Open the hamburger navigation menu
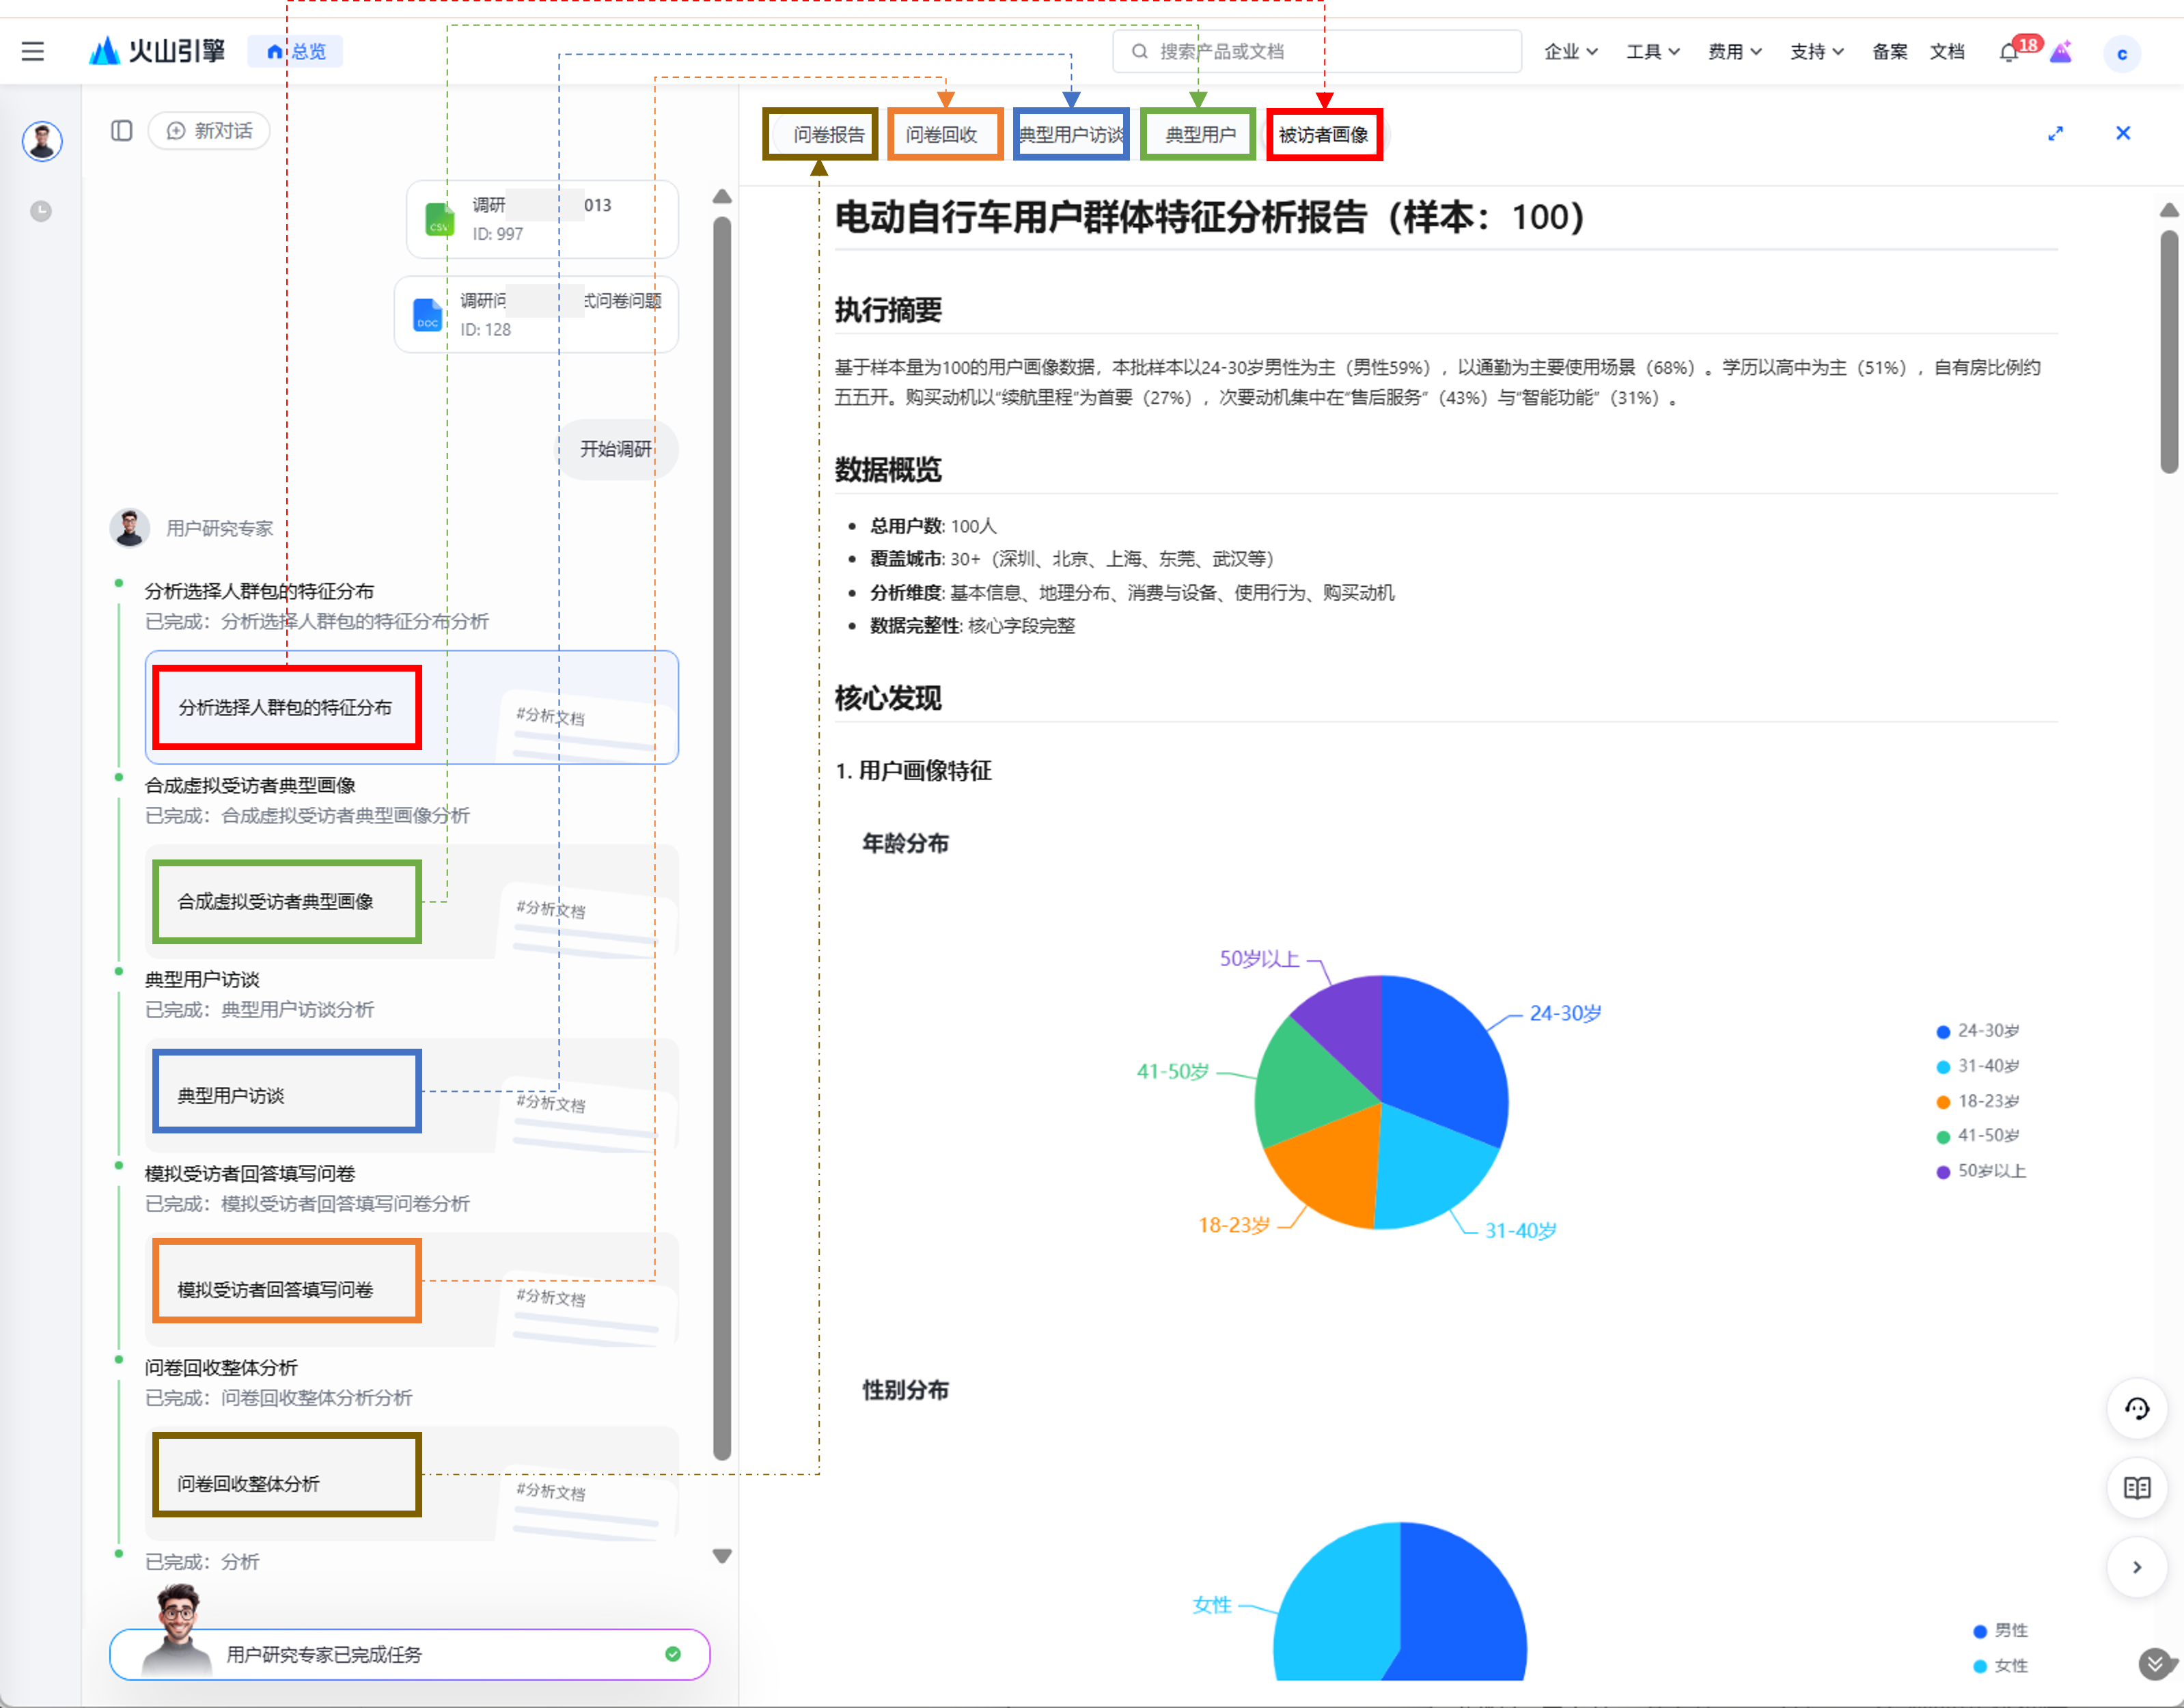 pyautogui.click(x=33, y=51)
